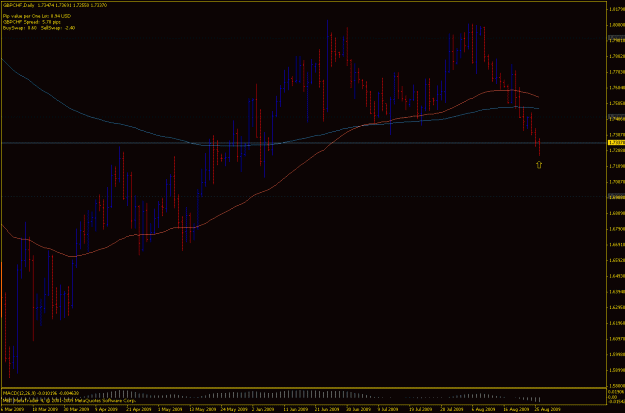The height and width of the screenshot is (413, 625).
Task: Click the '21 Apr 2009' date label
Action: [139, 409]
